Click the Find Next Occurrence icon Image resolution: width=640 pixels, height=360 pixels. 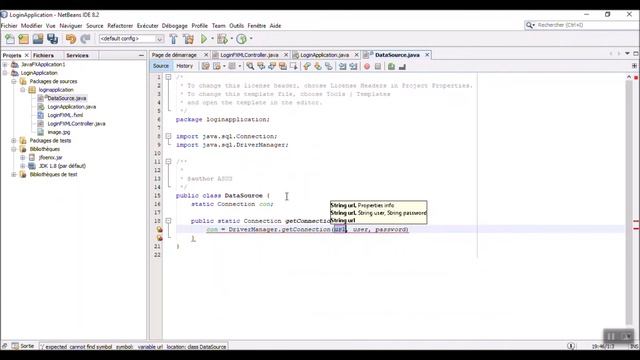(x=272, y=66)
